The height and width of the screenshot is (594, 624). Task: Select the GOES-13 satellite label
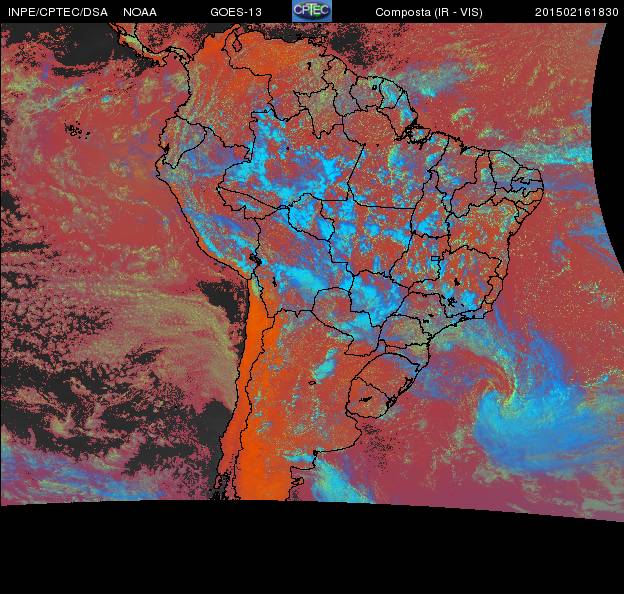point(236,12)
